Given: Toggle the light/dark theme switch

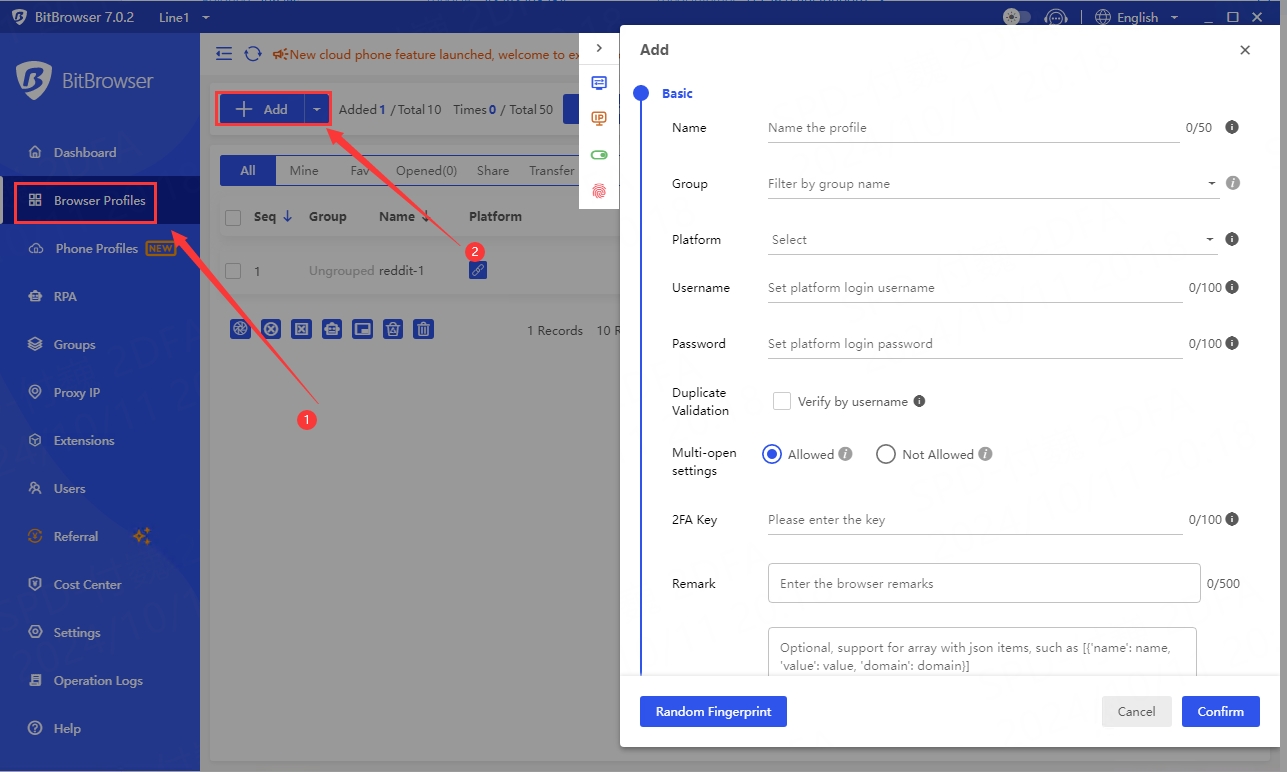Looking at the screenshot, I should coord(1016,17).
